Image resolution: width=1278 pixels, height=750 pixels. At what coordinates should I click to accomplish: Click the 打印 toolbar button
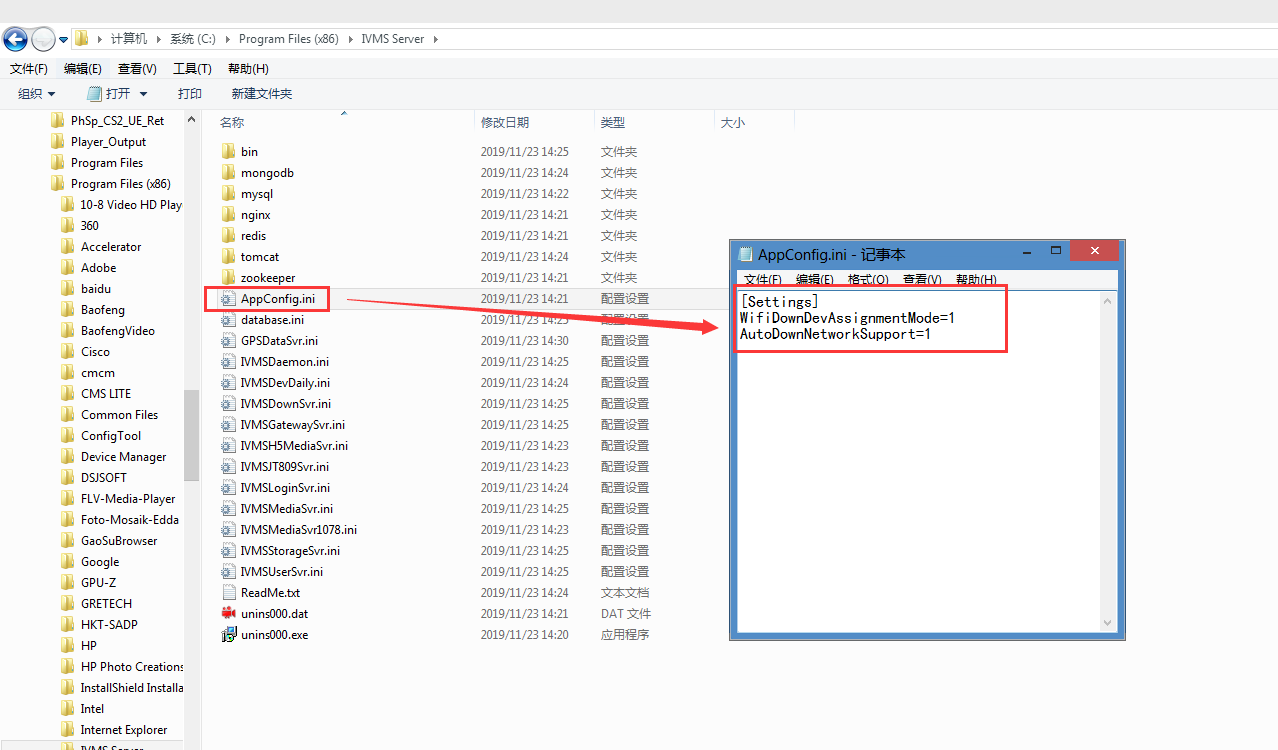(x=190, y=94)
